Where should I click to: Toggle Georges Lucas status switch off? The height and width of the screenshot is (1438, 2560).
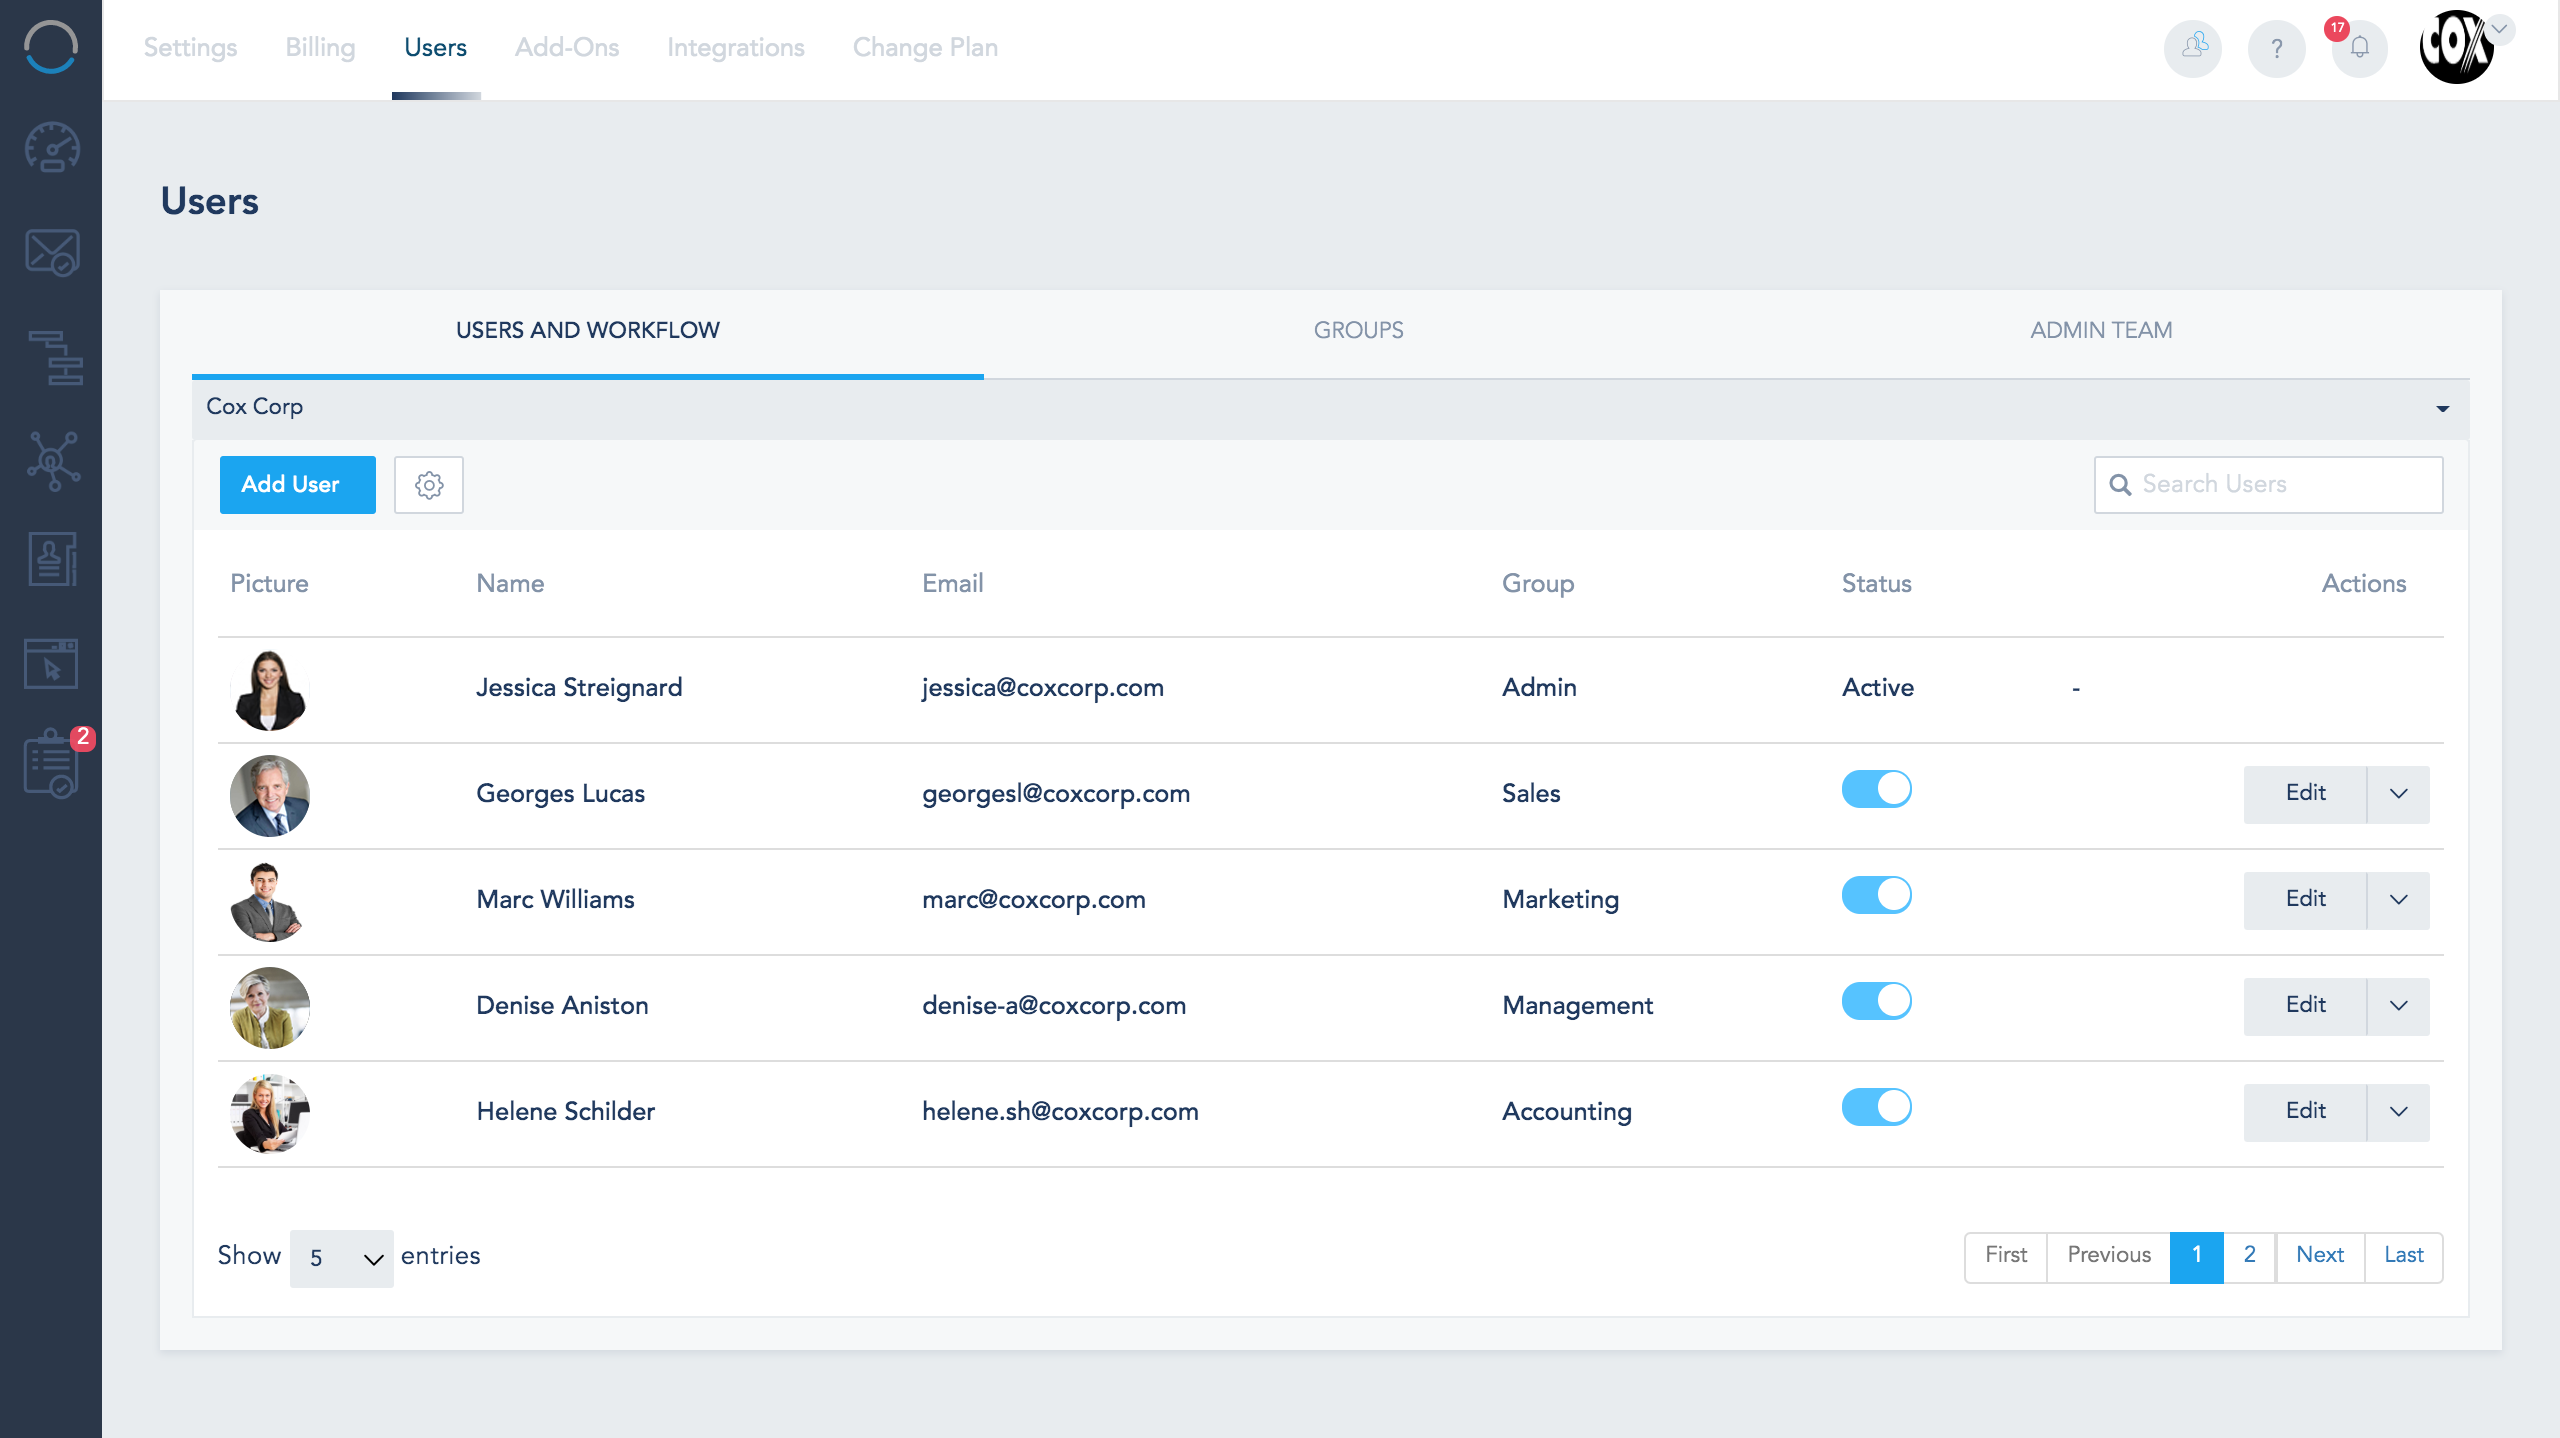pyautogui.click(x=1876, y=789)
